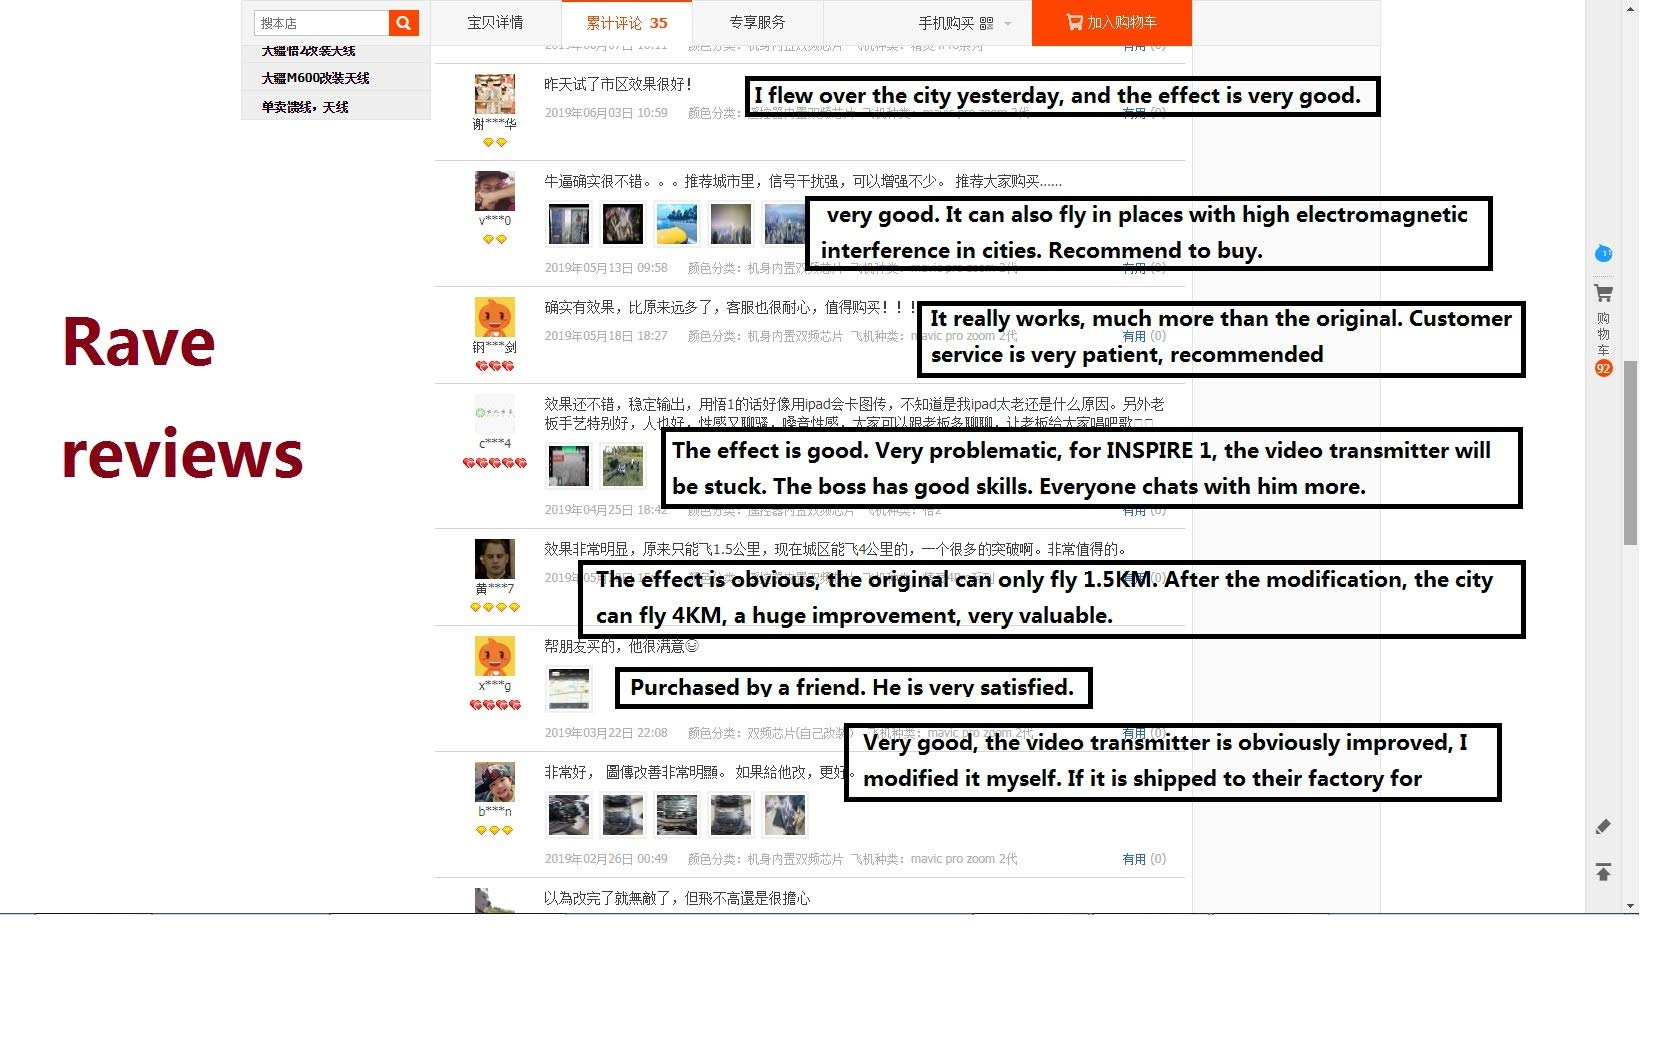1680x1050 pixels.
Task: Click the pencil feedback icon in right sidebar
Action: tap(1603, 827)
